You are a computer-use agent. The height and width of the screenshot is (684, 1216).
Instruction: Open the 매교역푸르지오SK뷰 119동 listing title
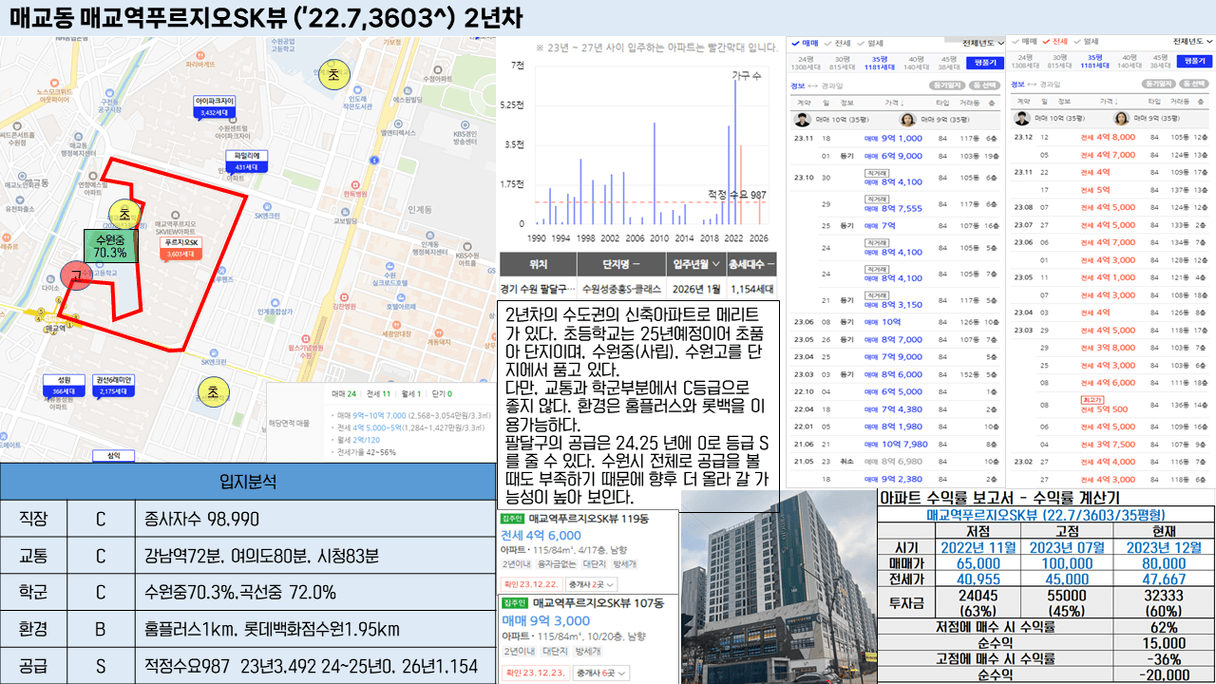(x=589, y=519)
